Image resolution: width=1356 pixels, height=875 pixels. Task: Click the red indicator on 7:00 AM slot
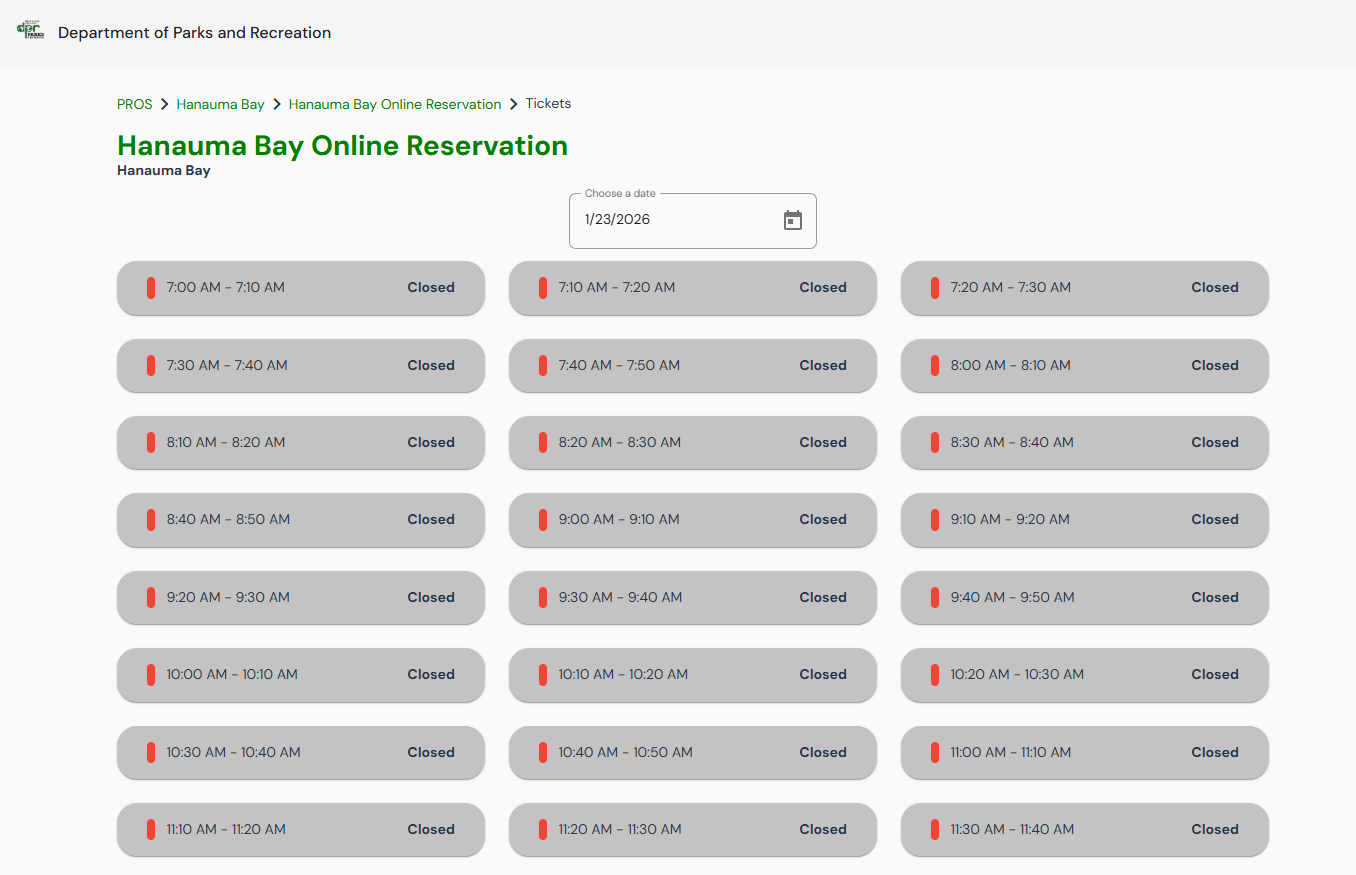[x=151, y=288]
